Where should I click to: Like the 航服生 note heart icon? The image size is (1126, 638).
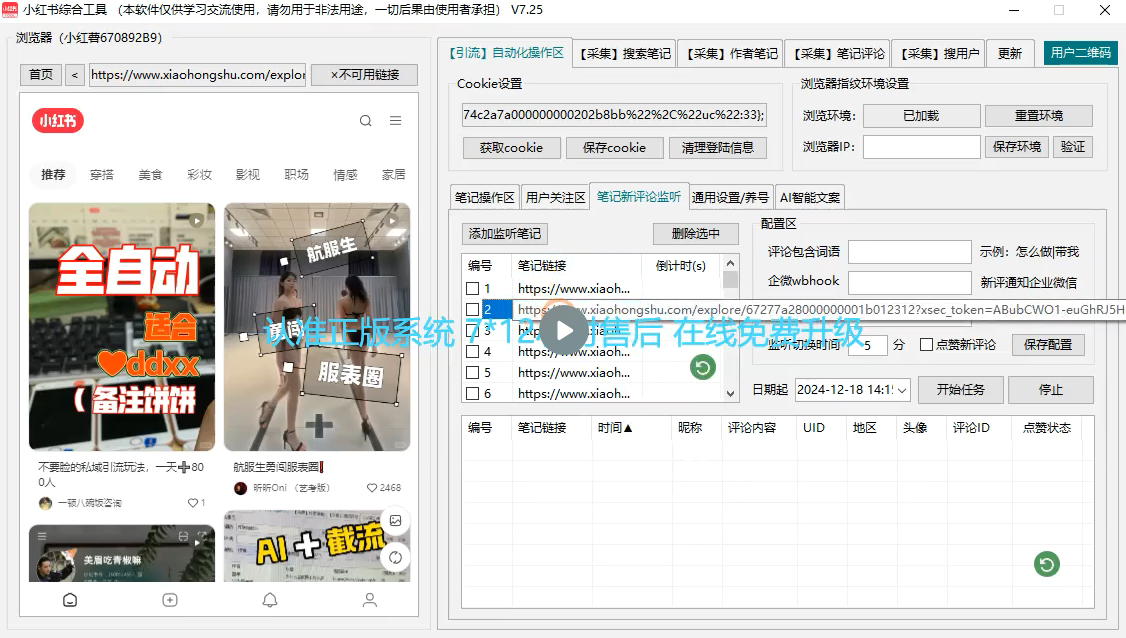(x=371, y=488)
